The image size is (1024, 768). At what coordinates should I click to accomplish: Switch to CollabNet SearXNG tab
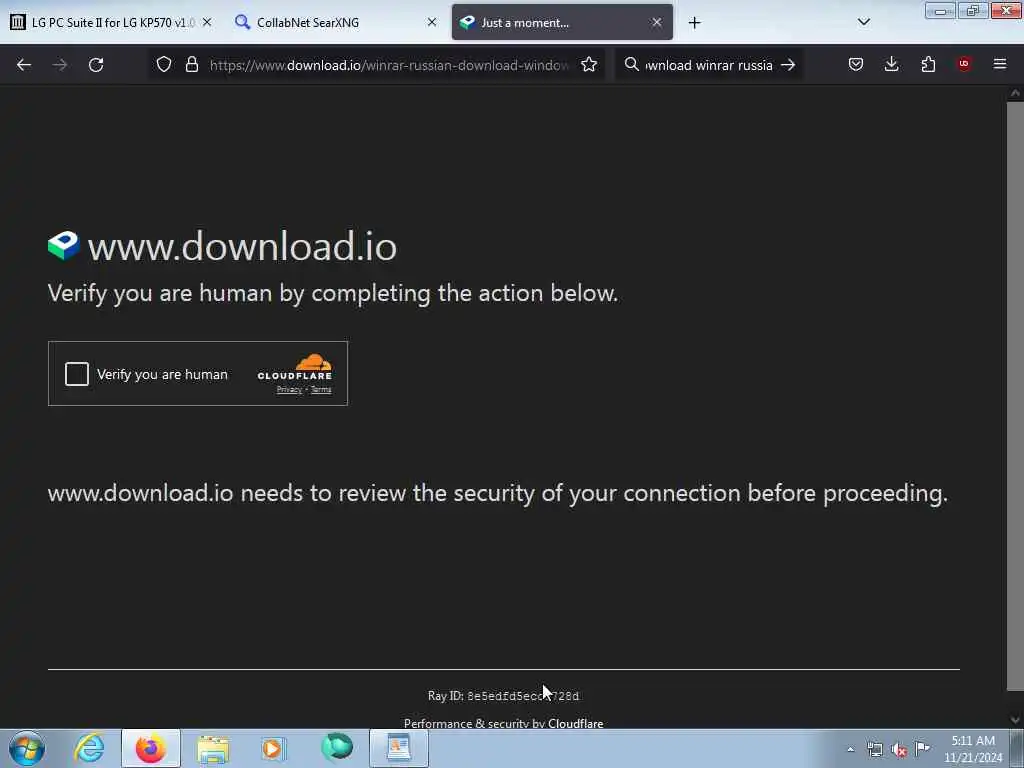click(336, 22)
